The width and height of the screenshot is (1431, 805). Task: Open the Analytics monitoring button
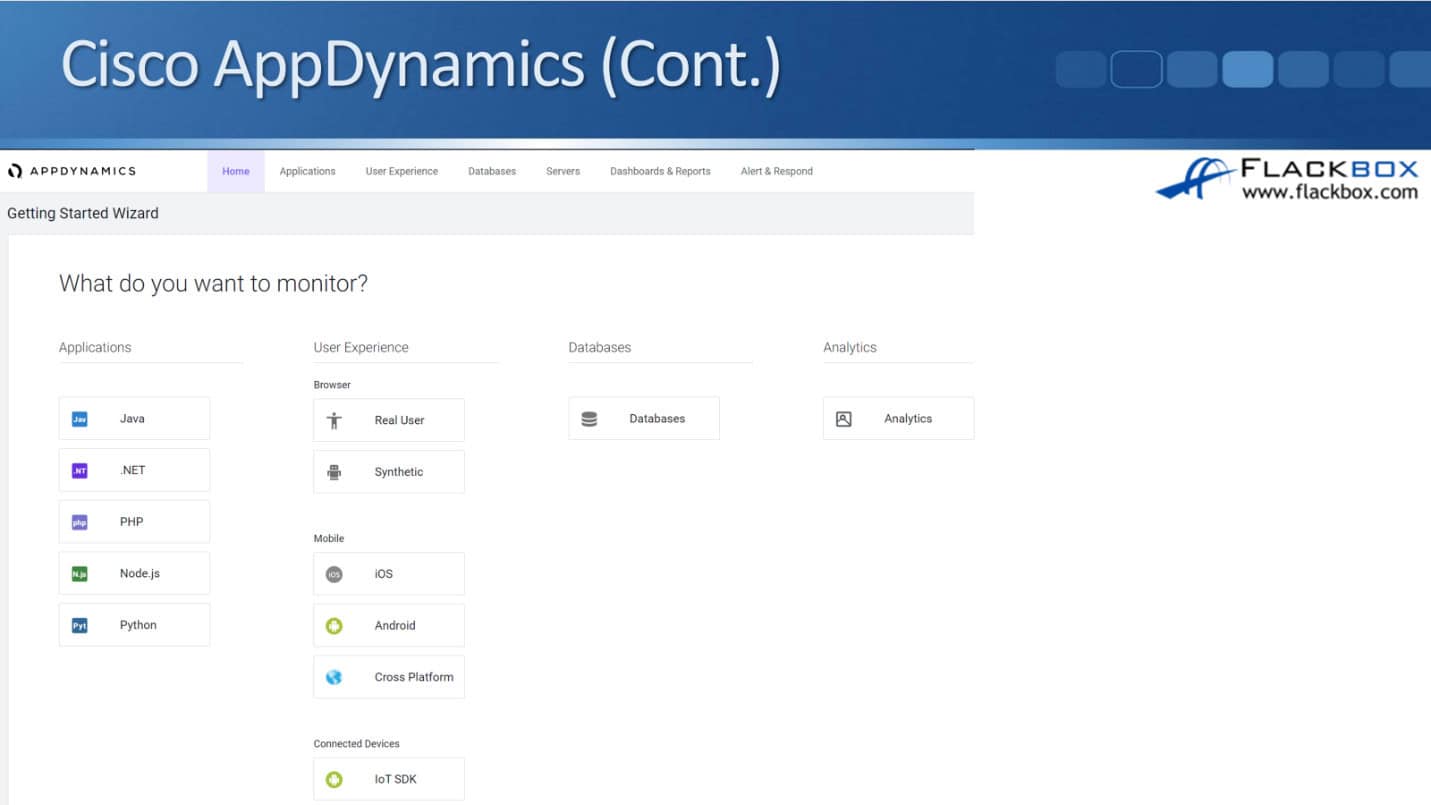897,419
